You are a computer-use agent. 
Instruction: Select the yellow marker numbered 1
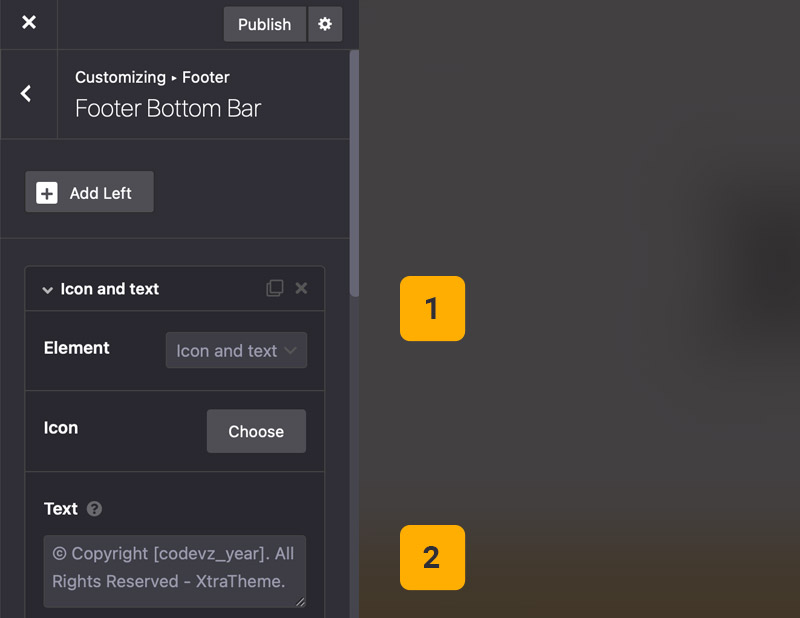432,309
